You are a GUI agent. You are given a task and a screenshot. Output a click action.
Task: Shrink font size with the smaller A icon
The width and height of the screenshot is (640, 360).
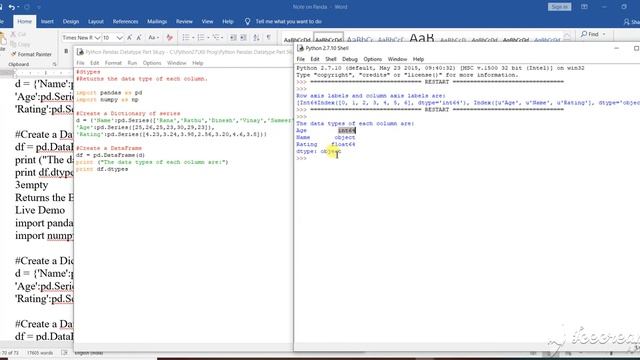click(139, 38)
